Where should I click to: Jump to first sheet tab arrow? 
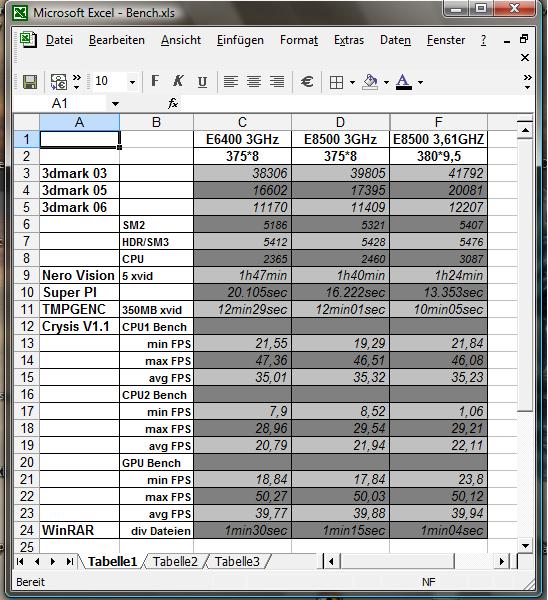click(20, 561)
